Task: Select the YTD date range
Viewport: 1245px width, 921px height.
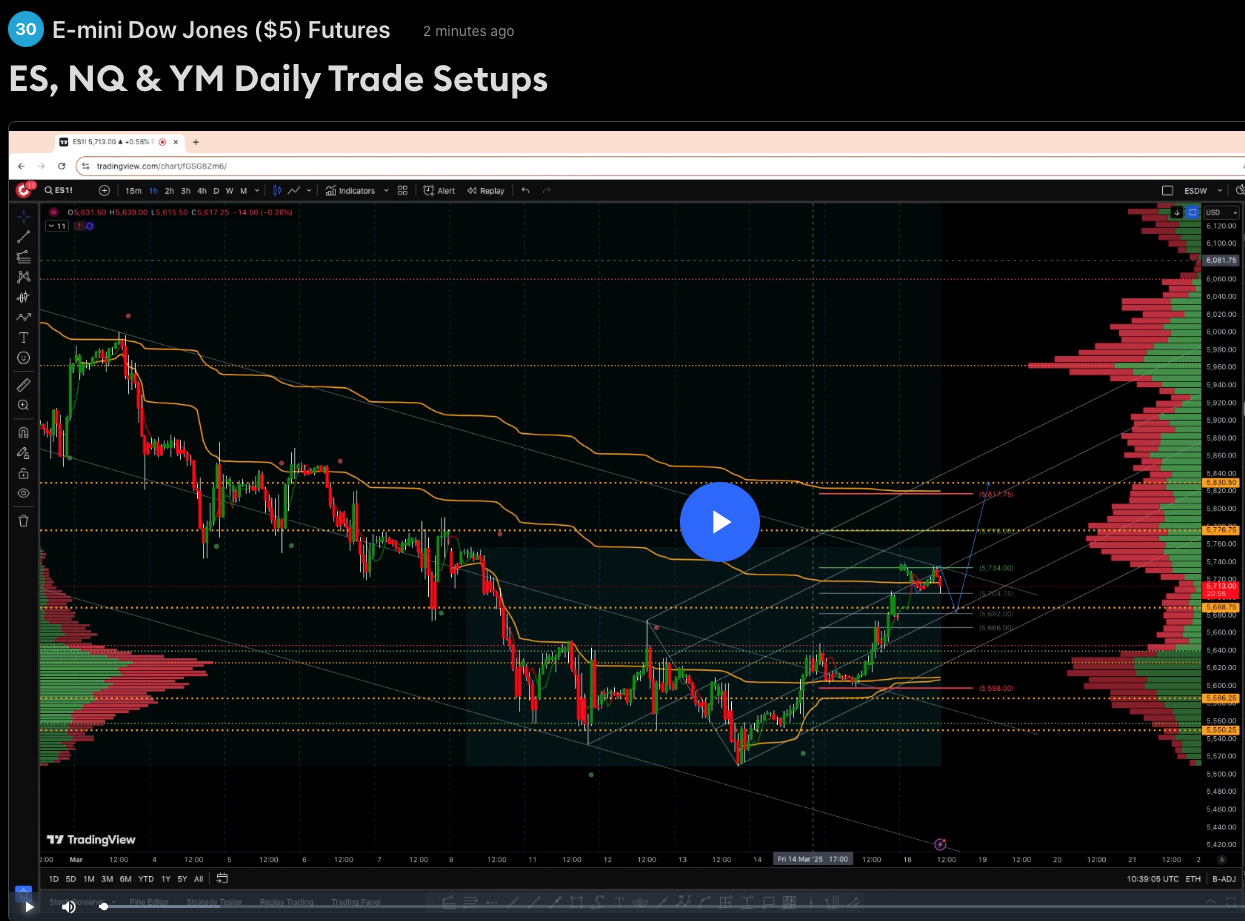Action: pos(146,879)
